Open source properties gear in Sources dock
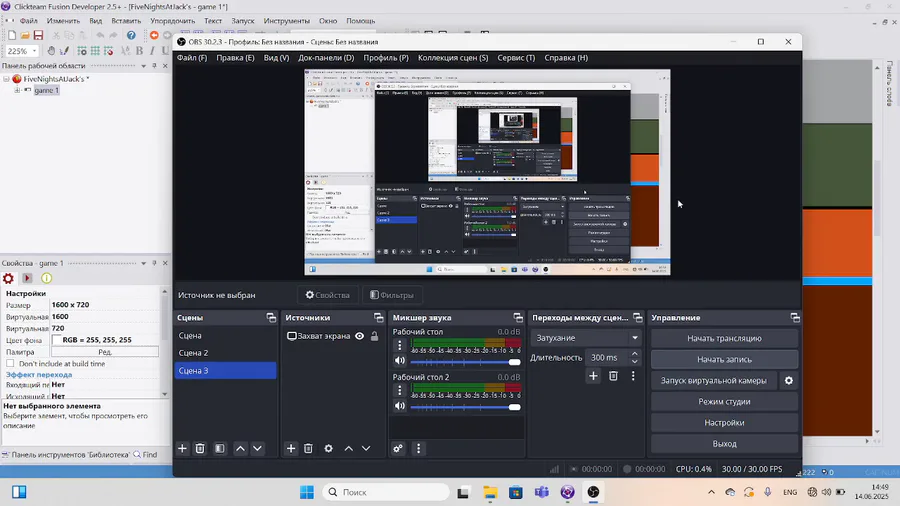 (x=328, y=449)
